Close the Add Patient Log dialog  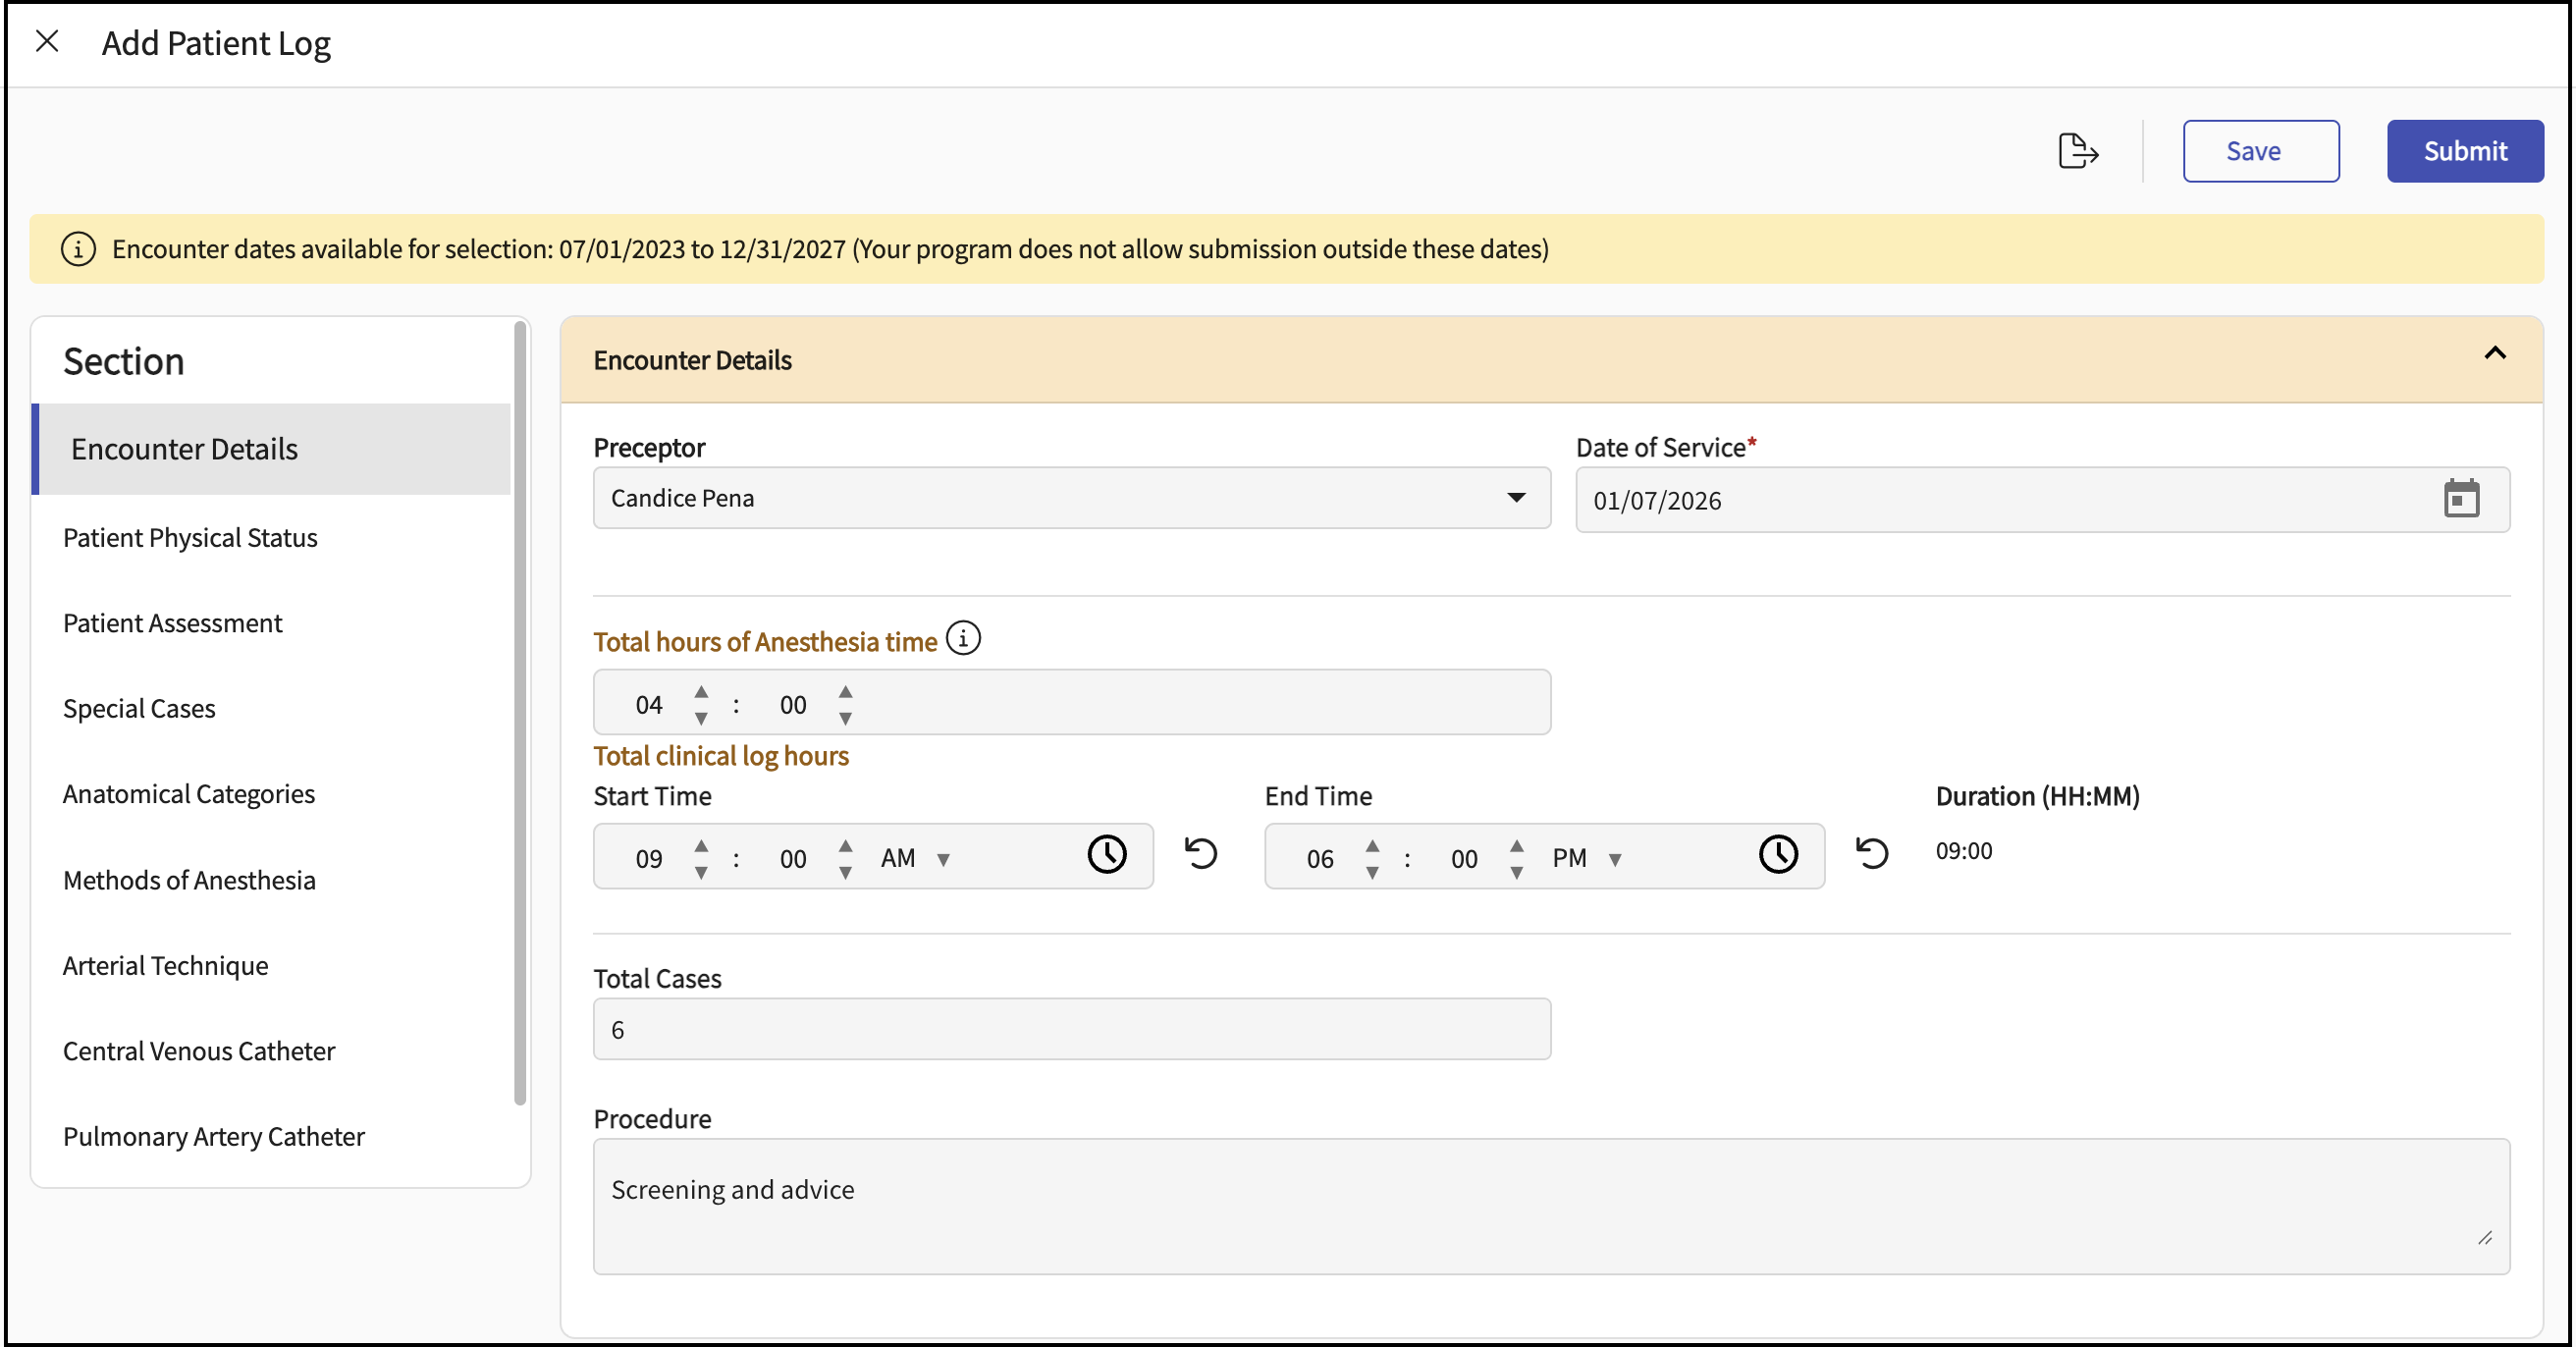(47, 42)
